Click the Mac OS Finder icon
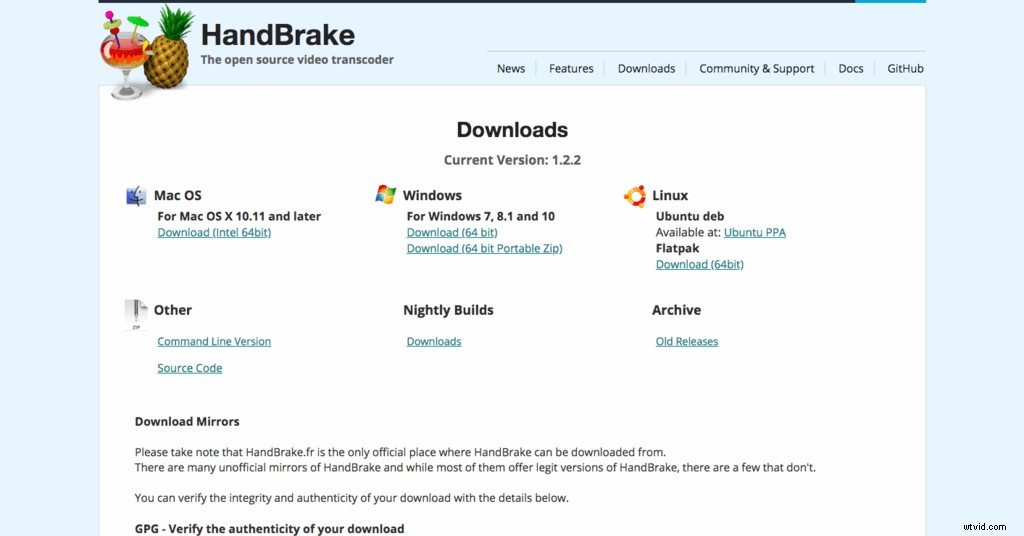This screenshot has width=1024, height=536. (136, 196)
